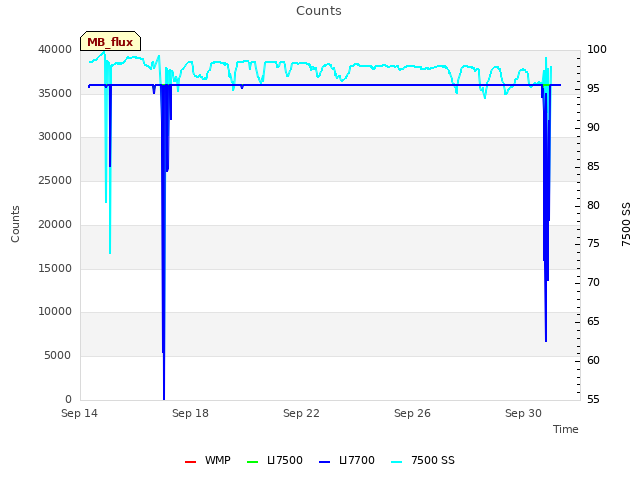Click the 15000 y-axis value

55,269
